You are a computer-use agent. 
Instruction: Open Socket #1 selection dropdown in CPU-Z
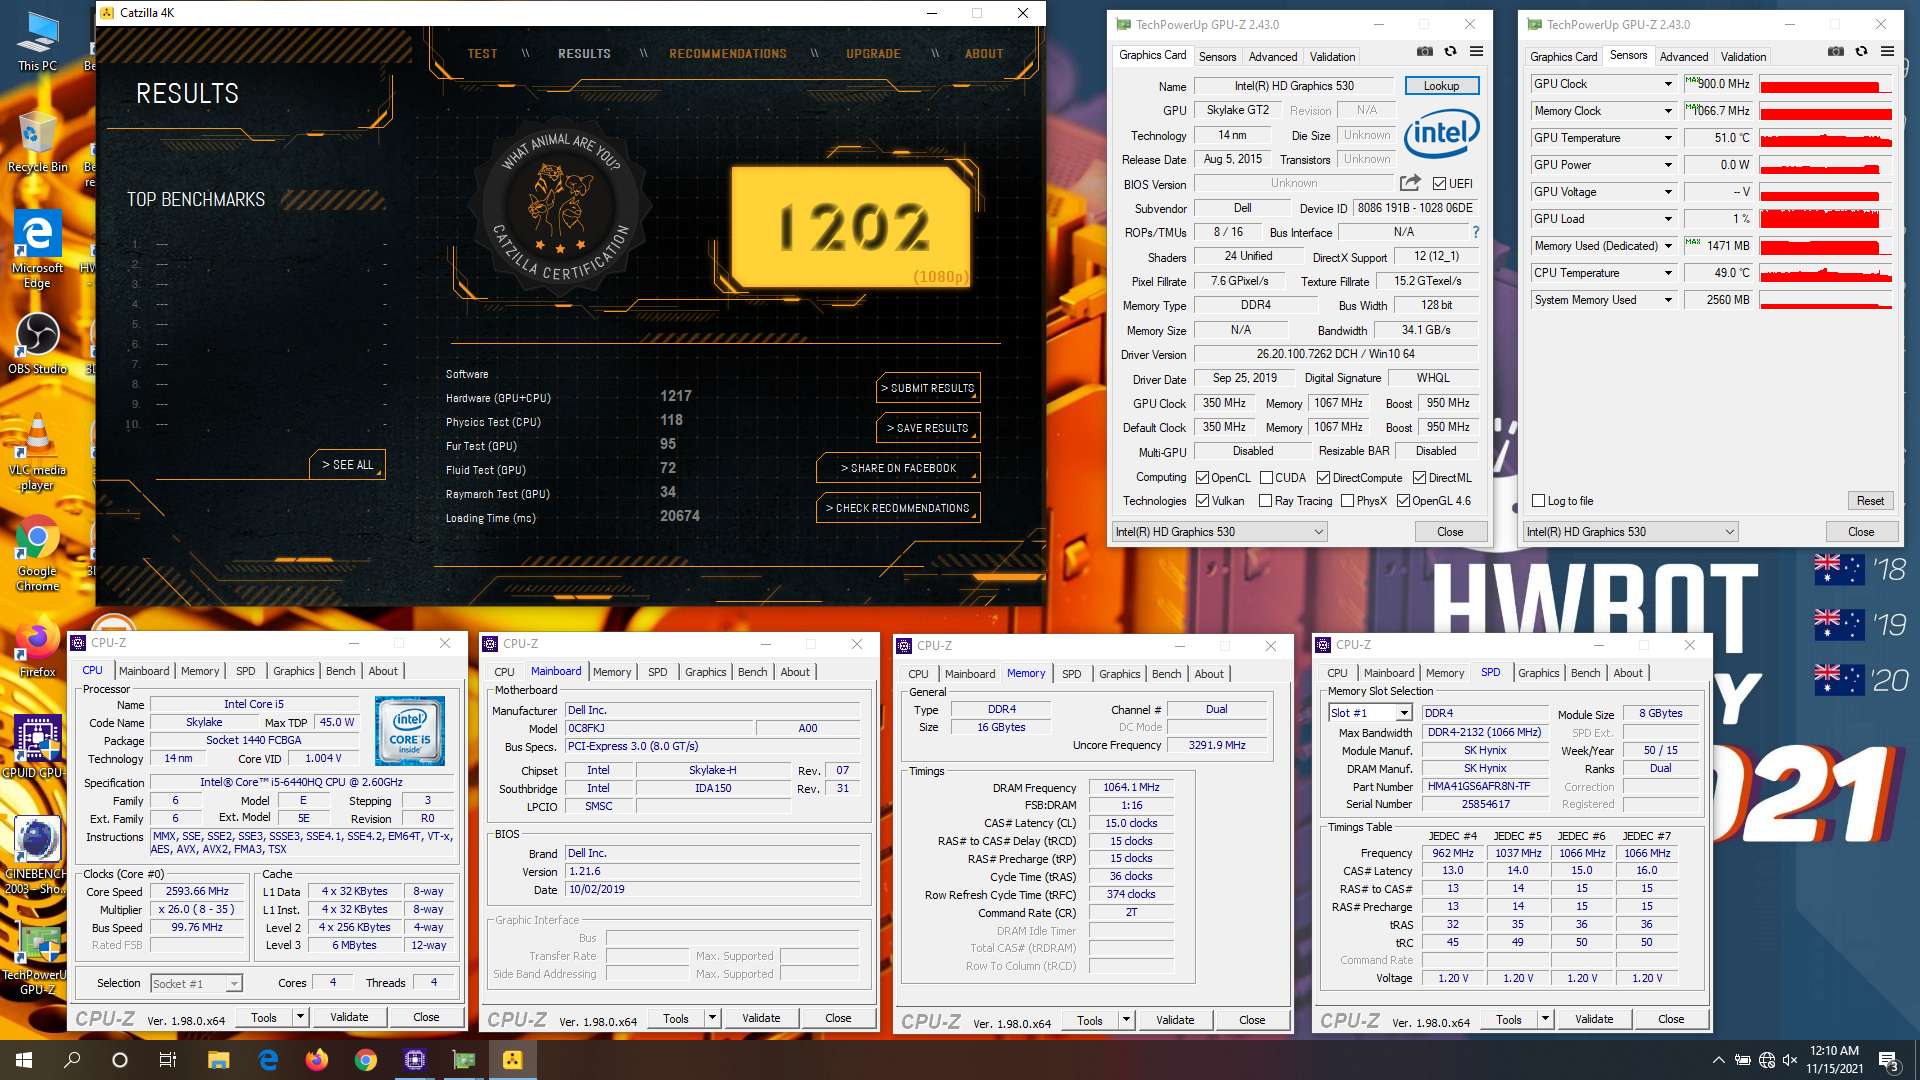coord(233,984)
